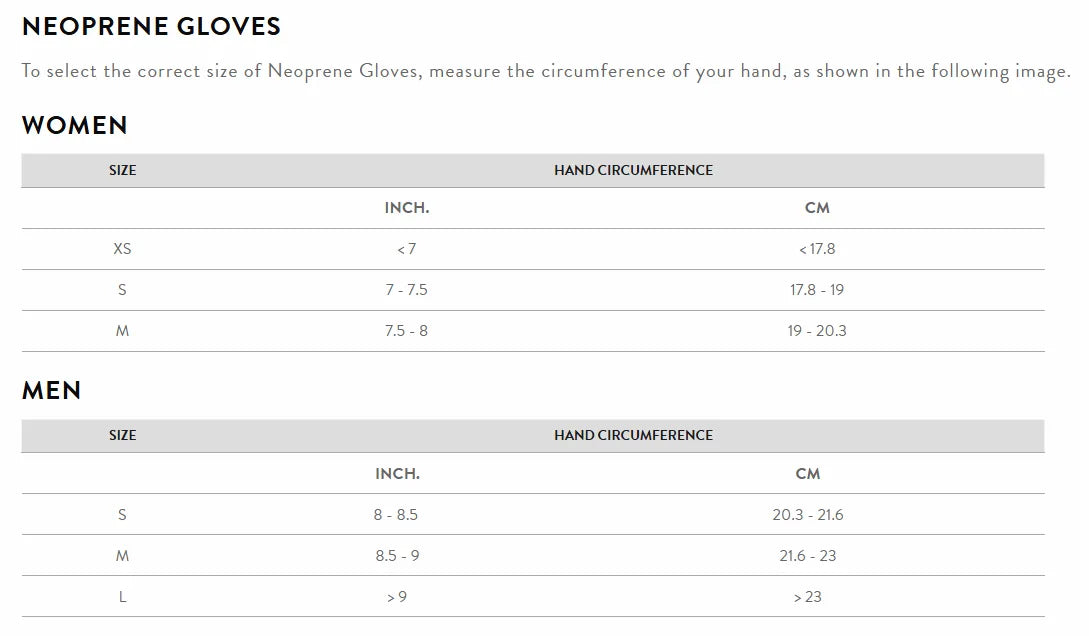Image resolution: width=1089 pixels, height=636 pixels.
Task: Click the '> 23' cm cell
Action: coord(807,597)
